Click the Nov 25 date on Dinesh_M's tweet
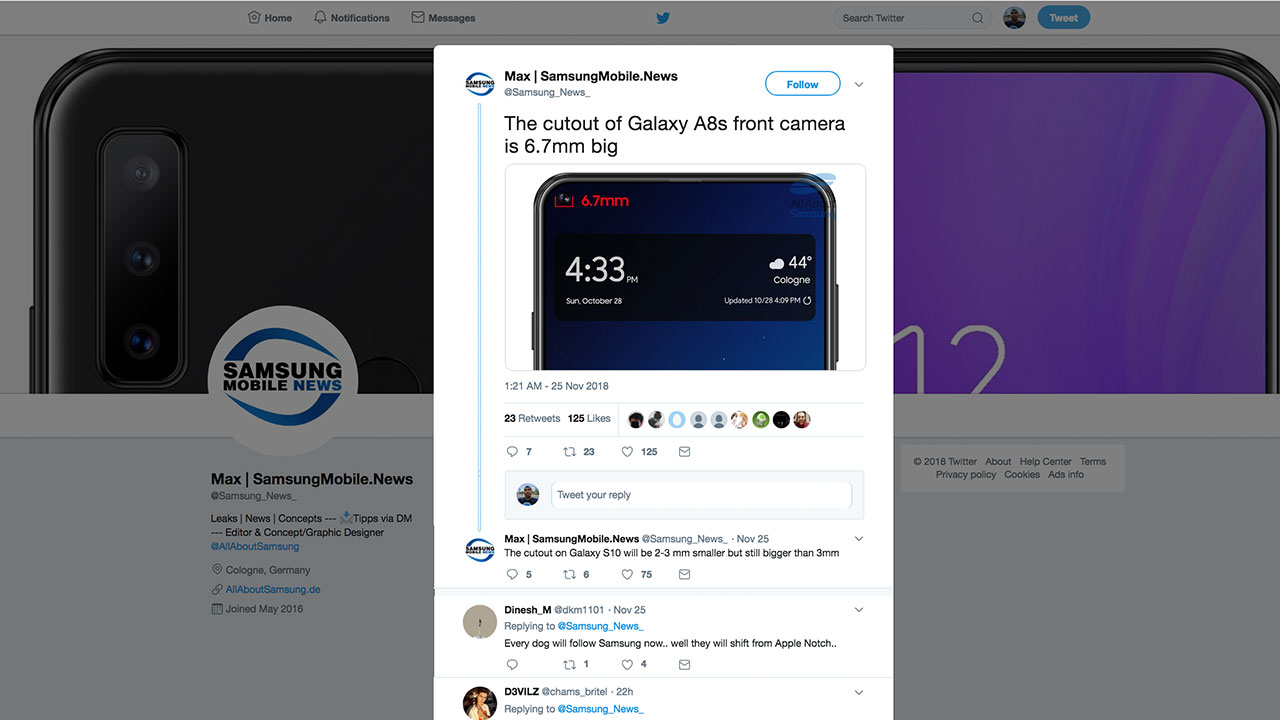The image size is (1280, 720). pyautogui.click(x=629, y=610)
